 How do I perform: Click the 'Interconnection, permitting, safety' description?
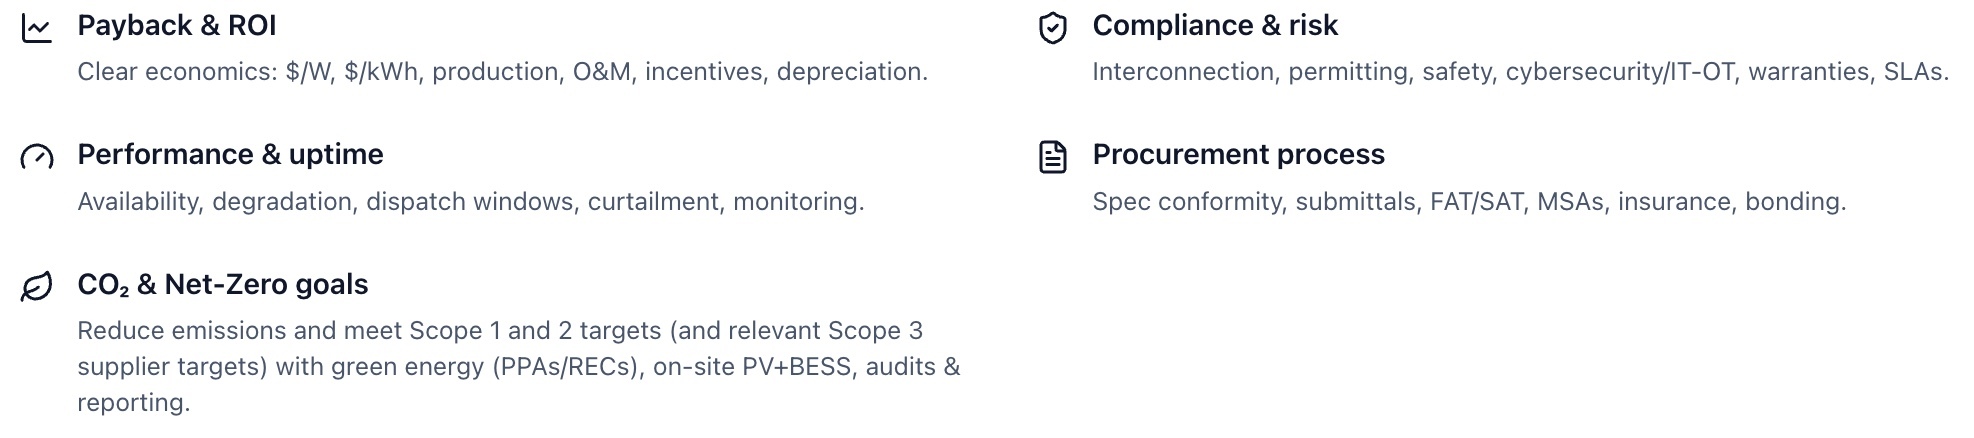coord(1520,72)
